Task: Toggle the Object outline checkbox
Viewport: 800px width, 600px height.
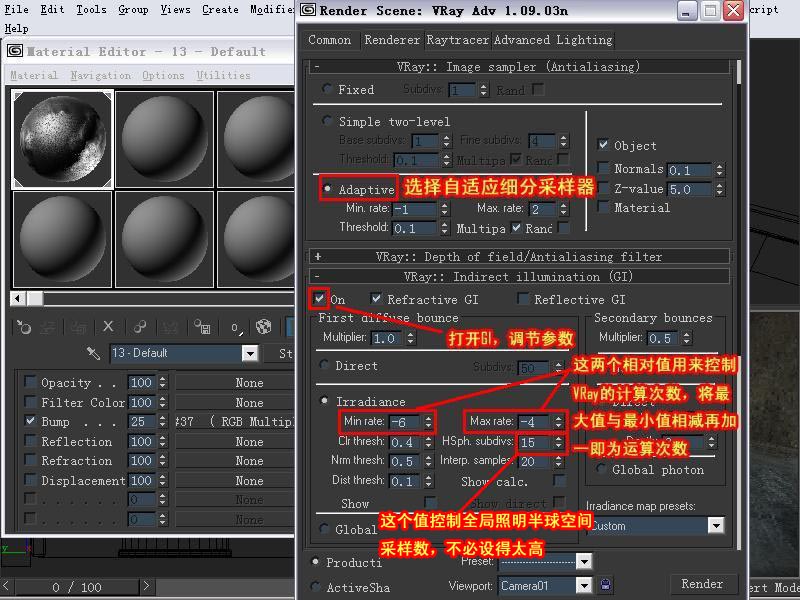Action: pyautogui.click(x=603, y=144)
